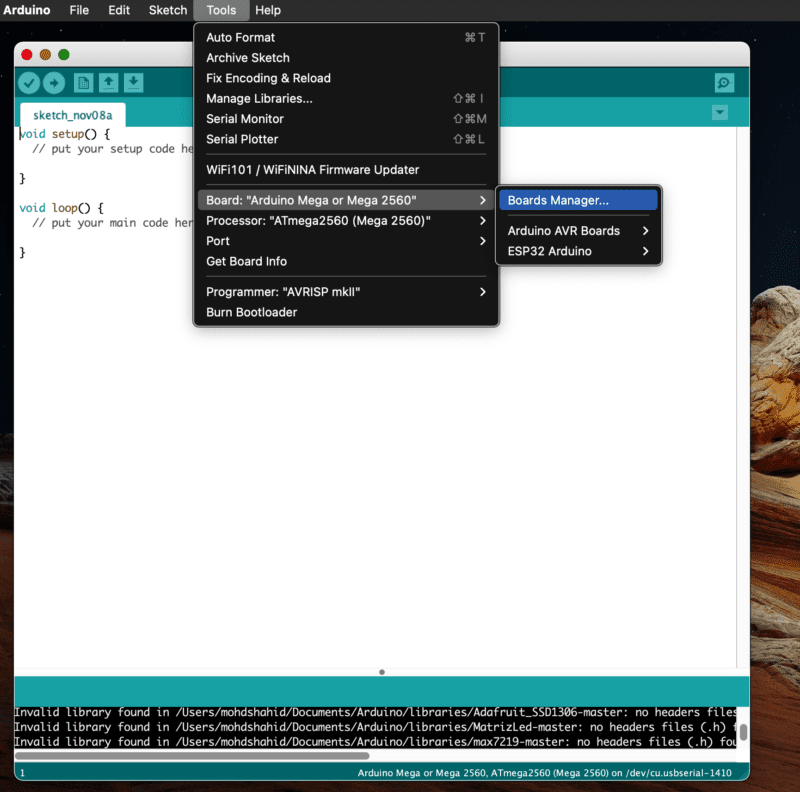Click the max7219-master error line in console
Image resolution: width=800 pixels, height=792 pixels.
click(375, 741)
